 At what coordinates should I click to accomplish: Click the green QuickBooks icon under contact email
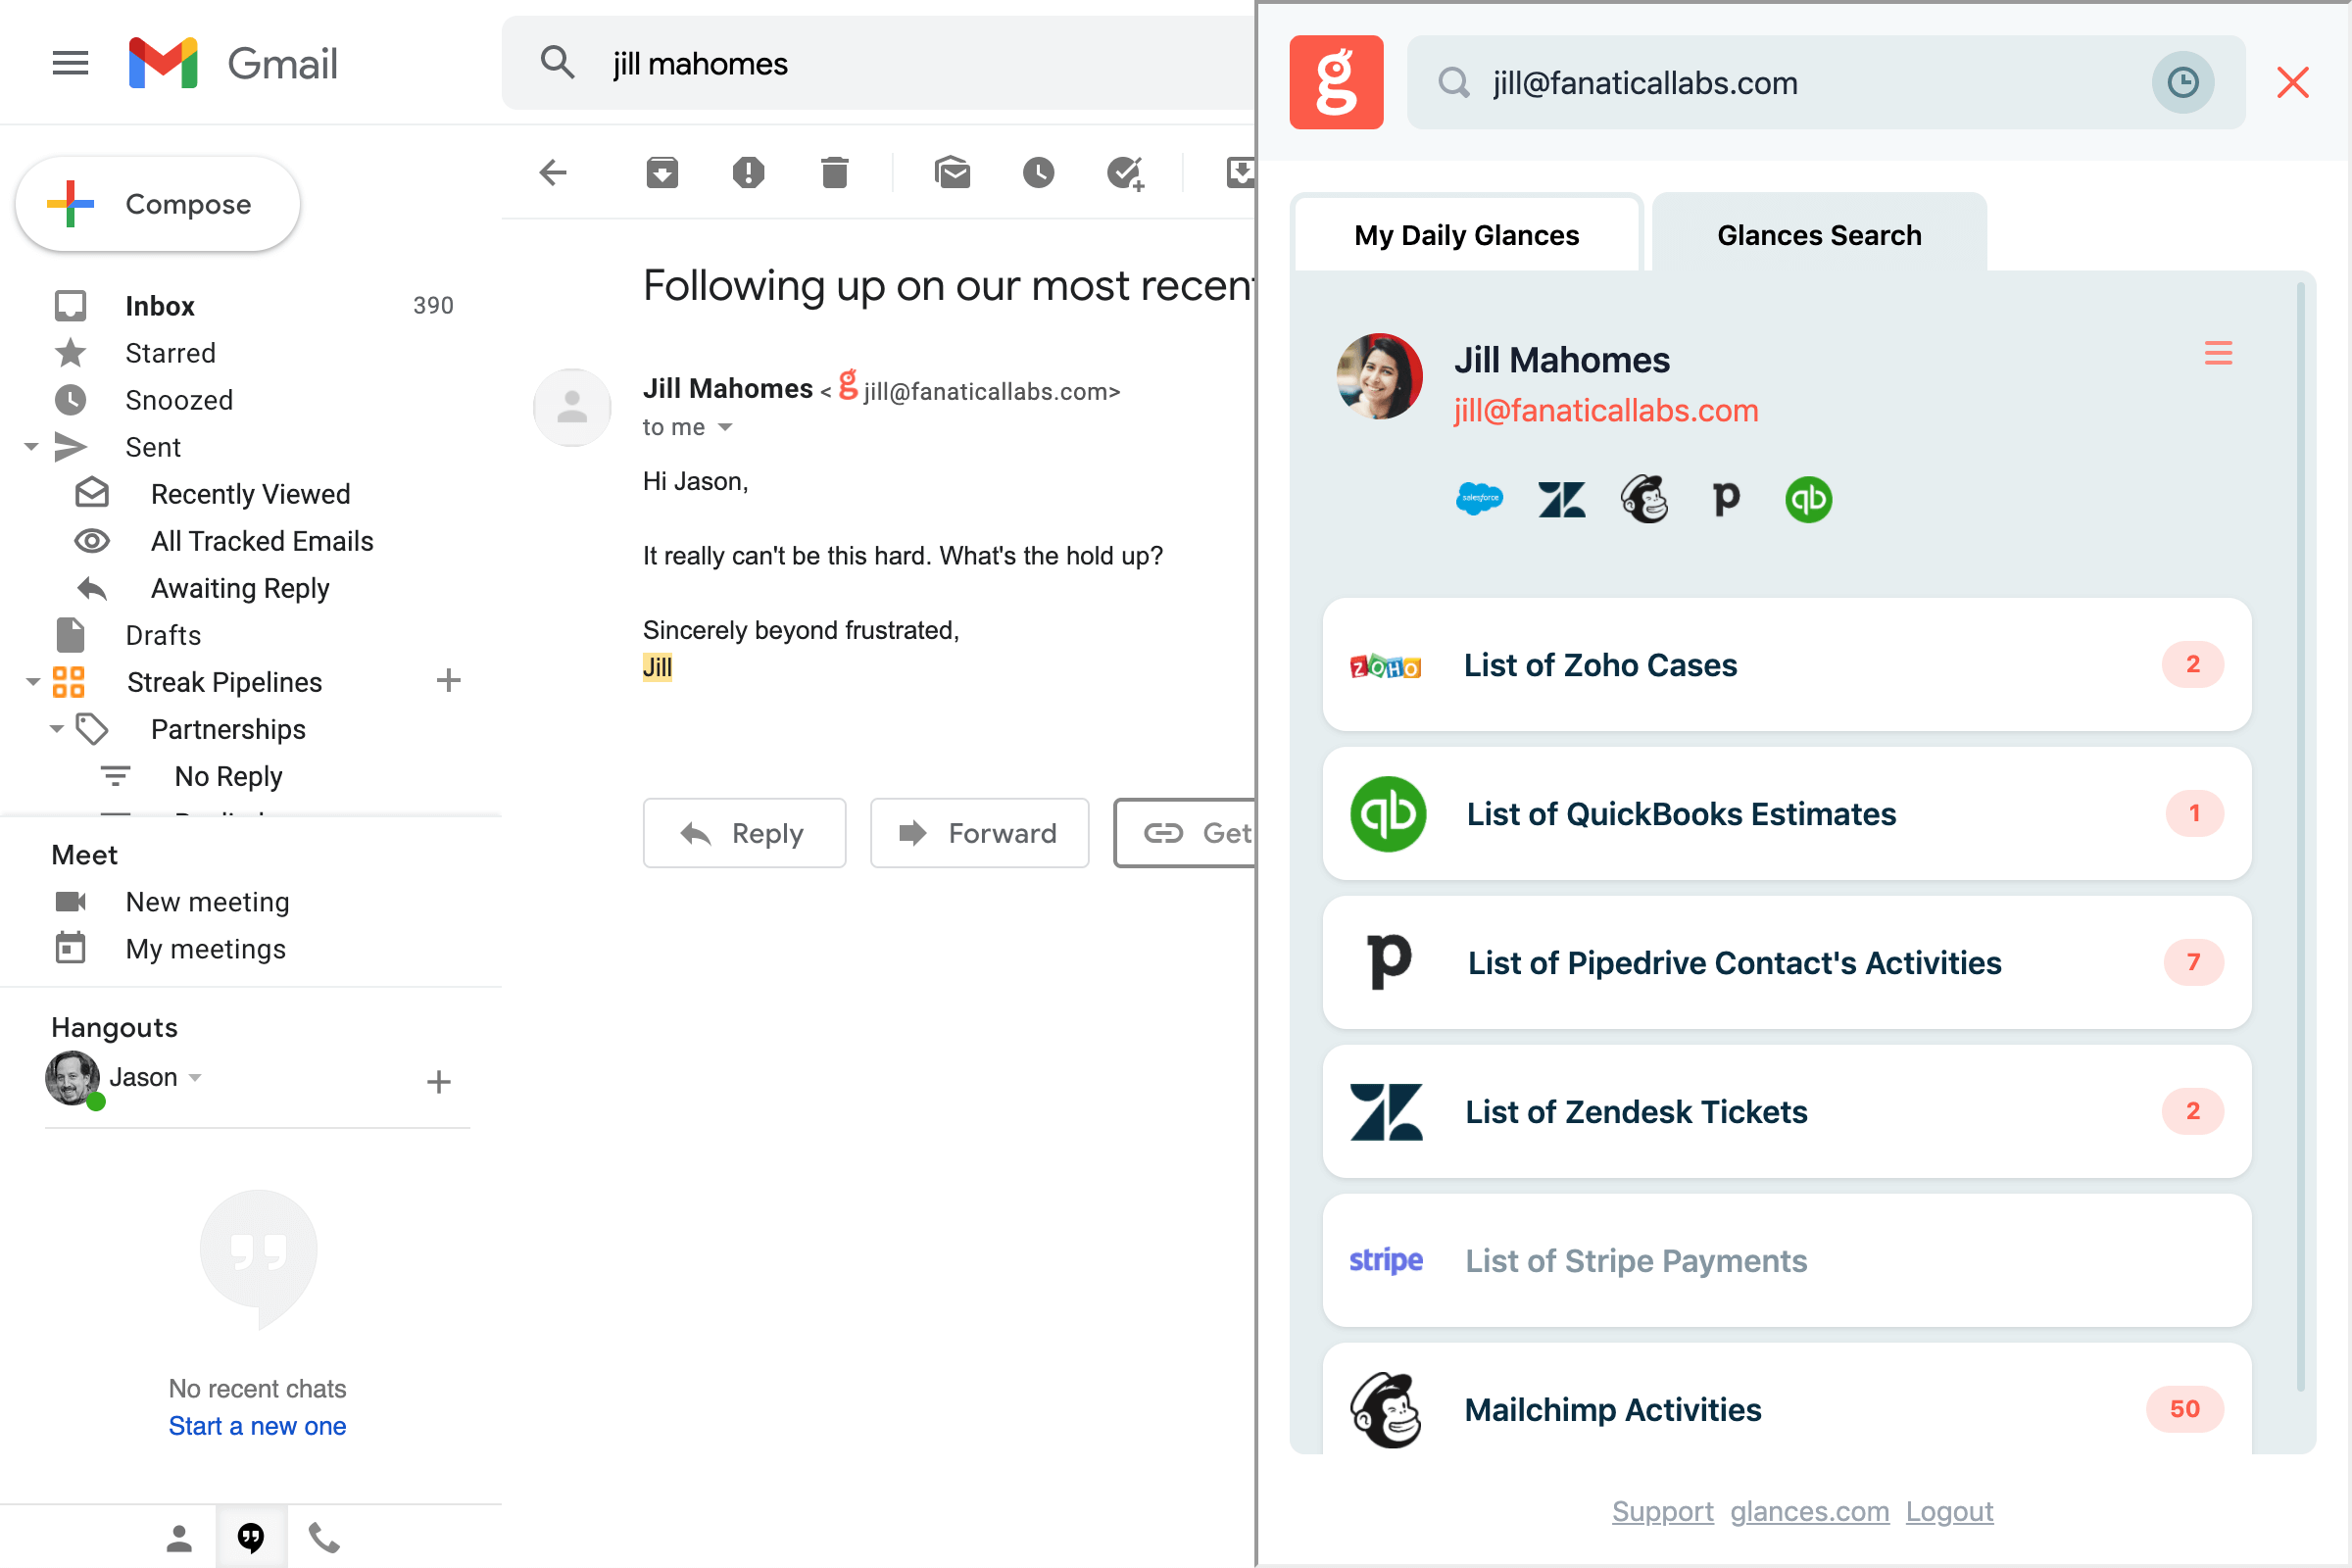[x=1808, y=499]
